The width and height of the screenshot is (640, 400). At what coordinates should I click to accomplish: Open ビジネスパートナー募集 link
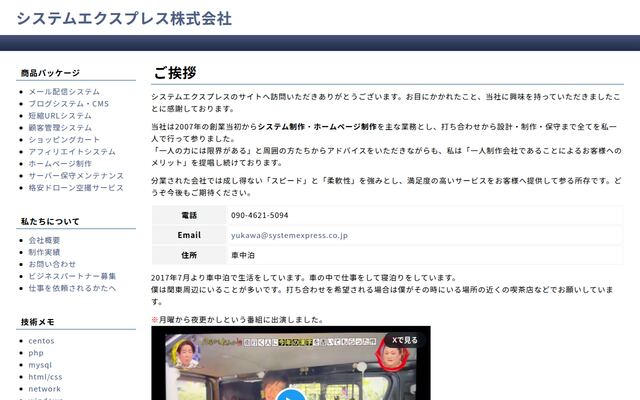[72, 276]
